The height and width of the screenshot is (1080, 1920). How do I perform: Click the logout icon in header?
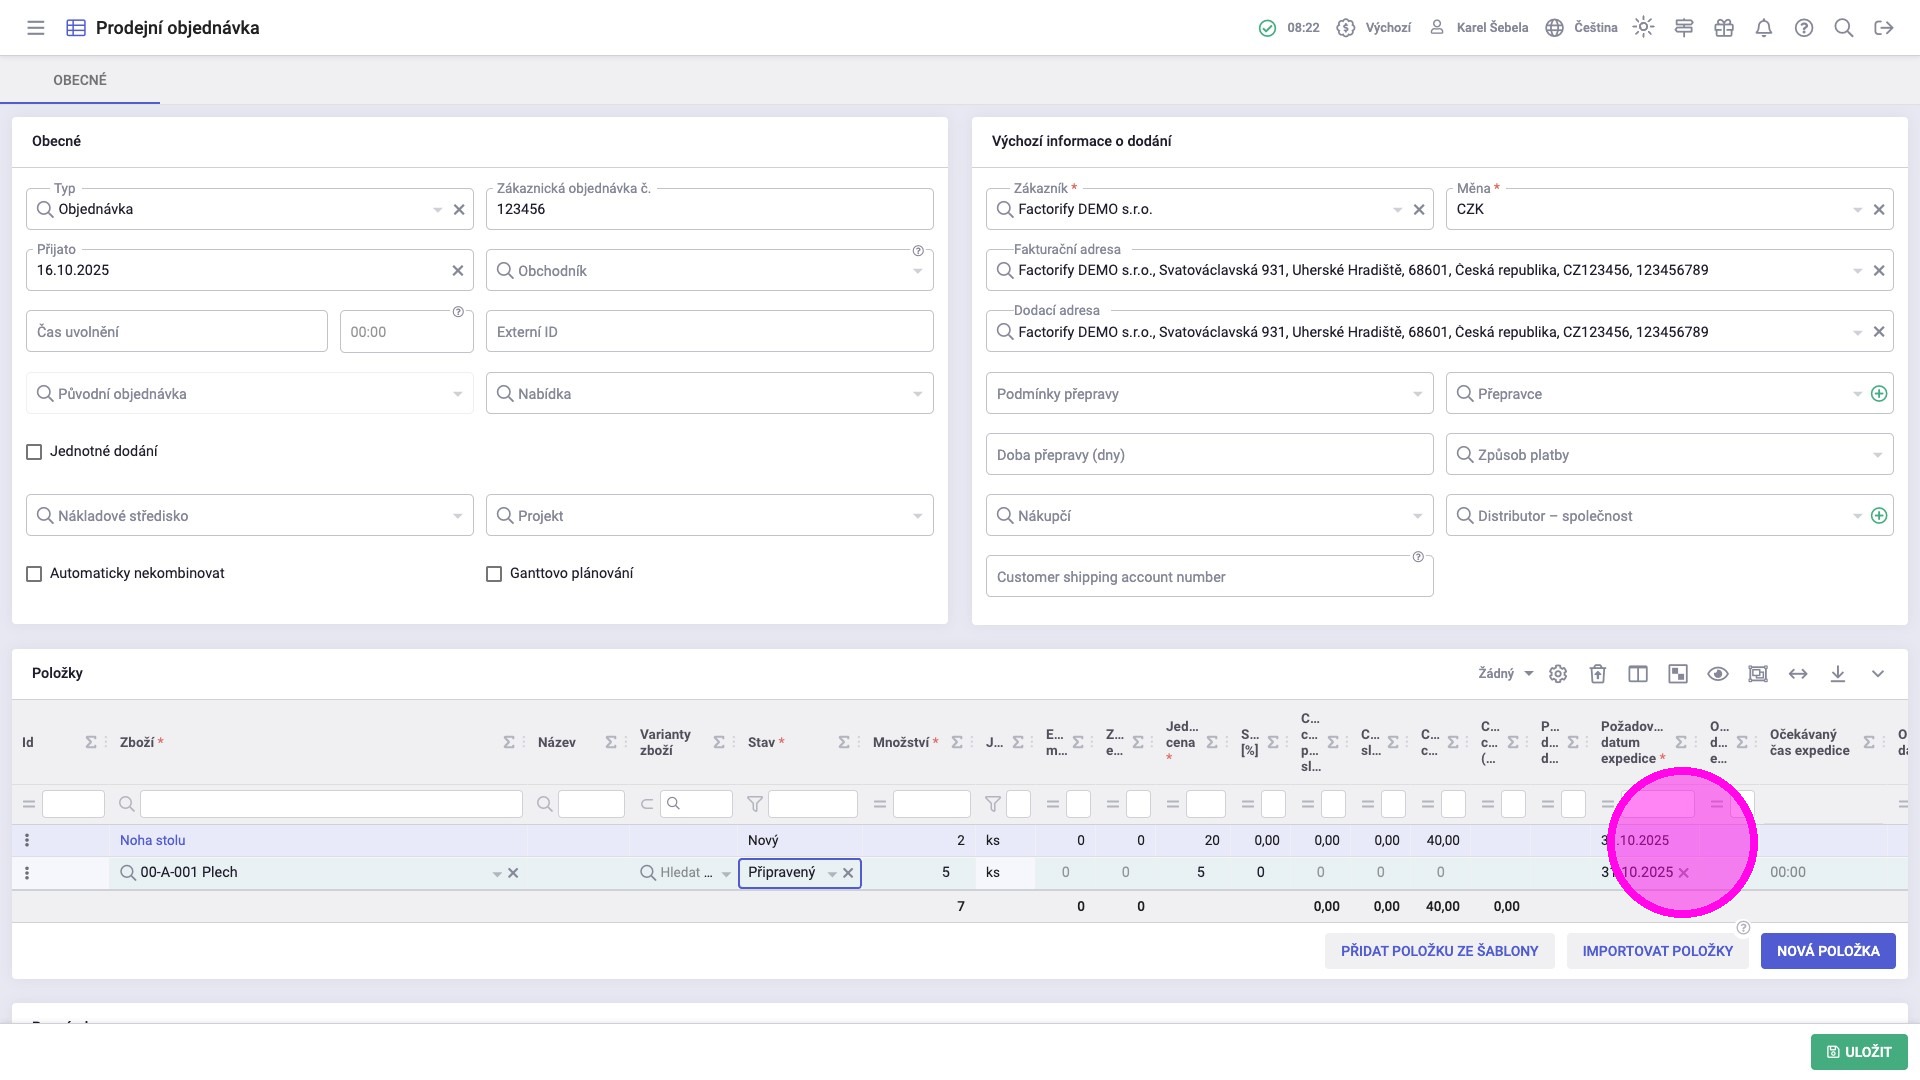tap(1884, 28)
